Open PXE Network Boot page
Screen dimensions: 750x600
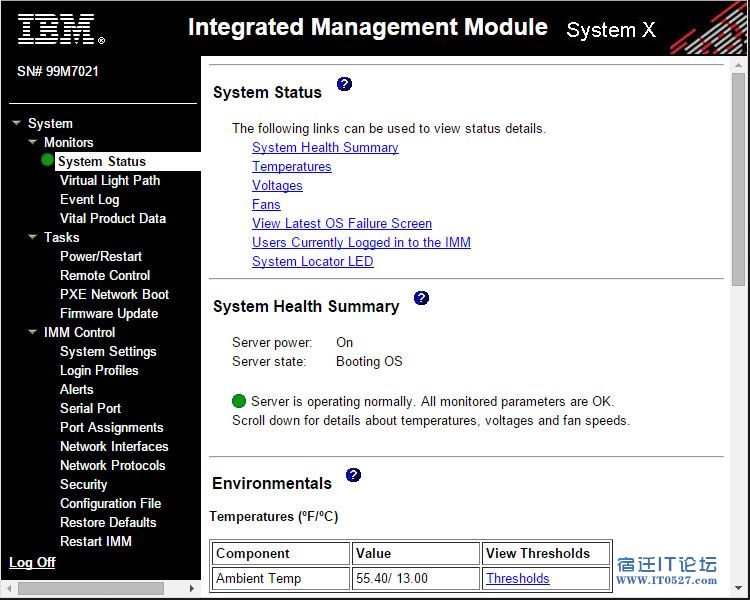(114, 294)
